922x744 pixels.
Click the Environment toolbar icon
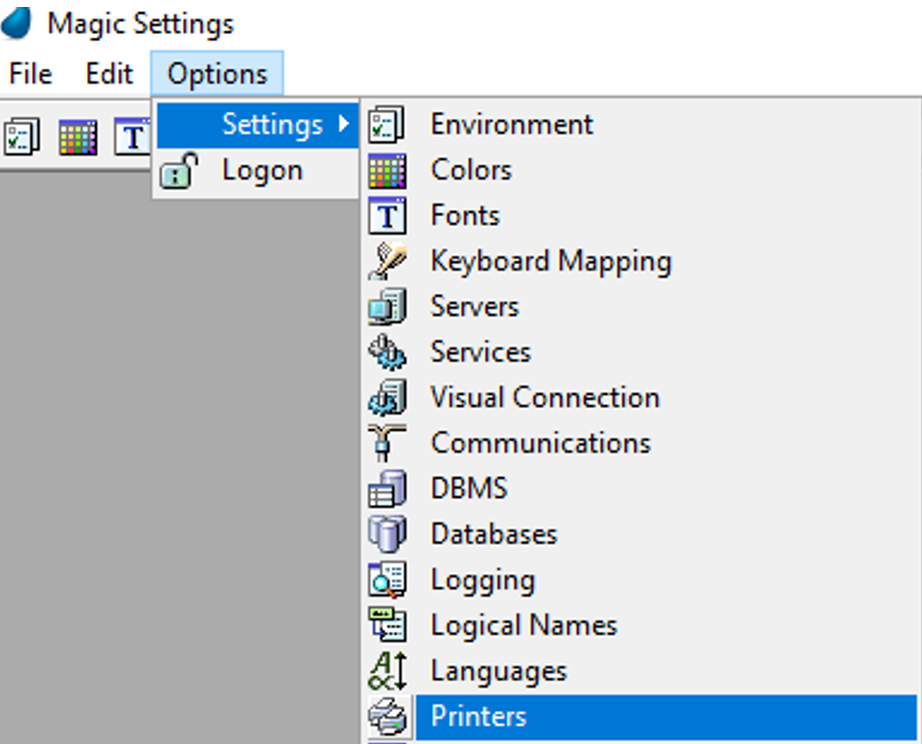click(21, 137)
